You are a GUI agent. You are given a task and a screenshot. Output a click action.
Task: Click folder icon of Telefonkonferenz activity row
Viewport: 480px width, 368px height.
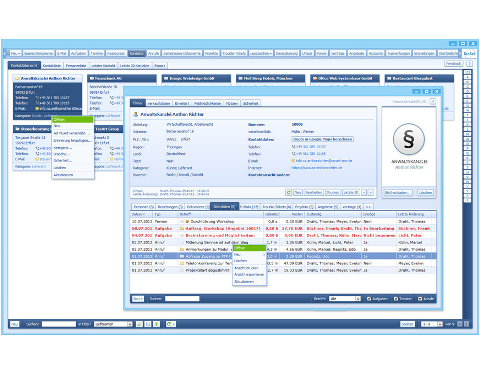(182, 263)
